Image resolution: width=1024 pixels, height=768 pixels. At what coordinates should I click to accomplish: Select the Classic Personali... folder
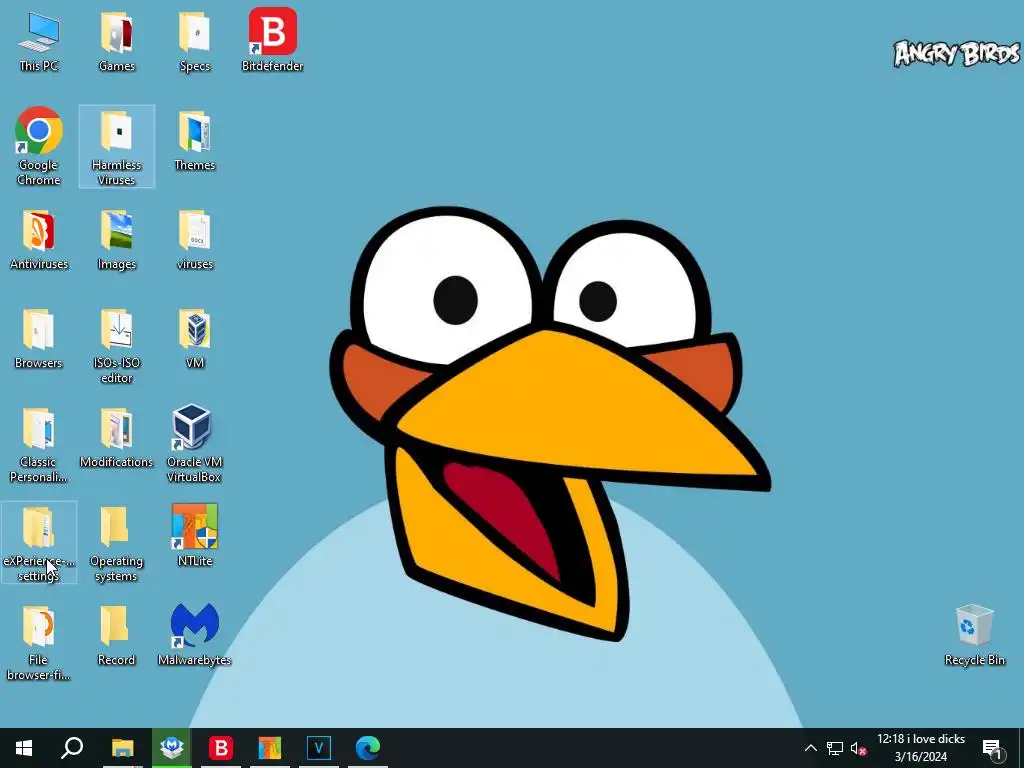point(39,445)
